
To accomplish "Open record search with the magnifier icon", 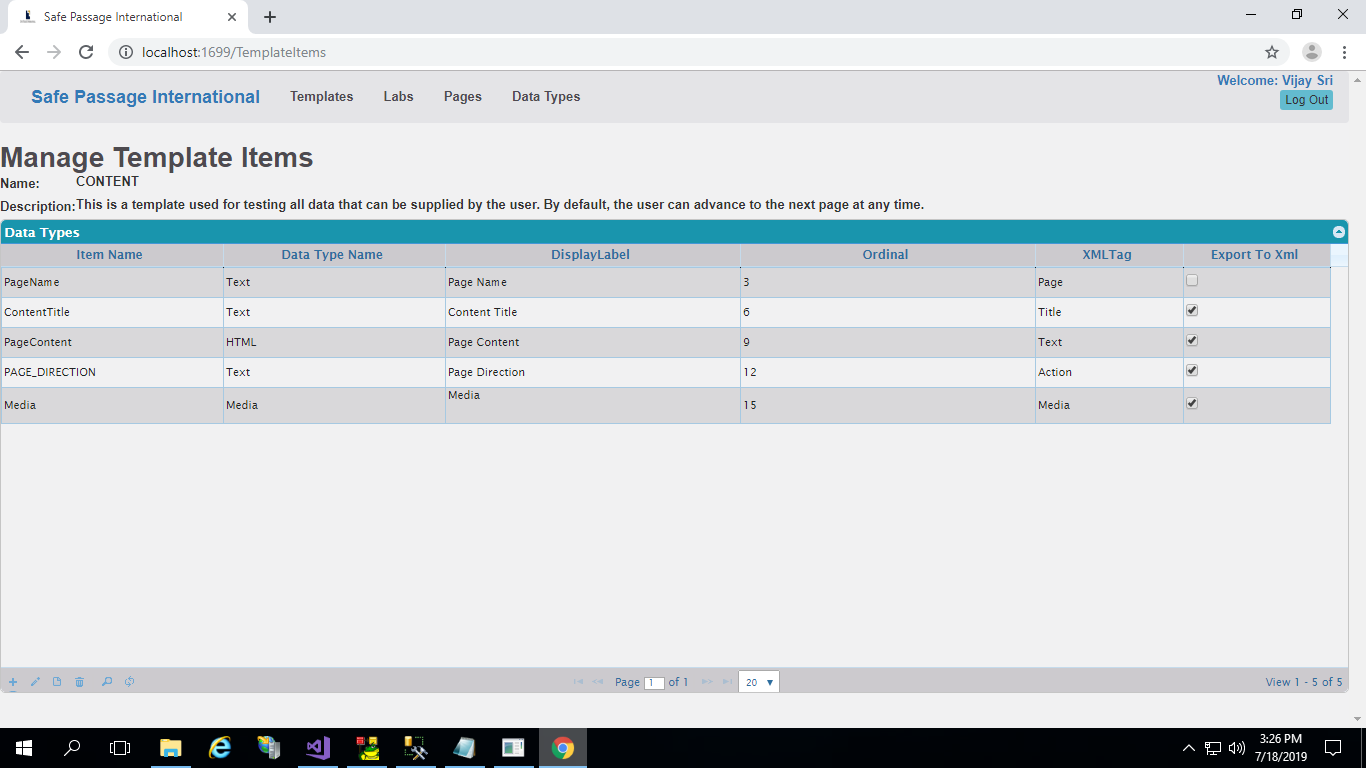I will tap(107, 682).
